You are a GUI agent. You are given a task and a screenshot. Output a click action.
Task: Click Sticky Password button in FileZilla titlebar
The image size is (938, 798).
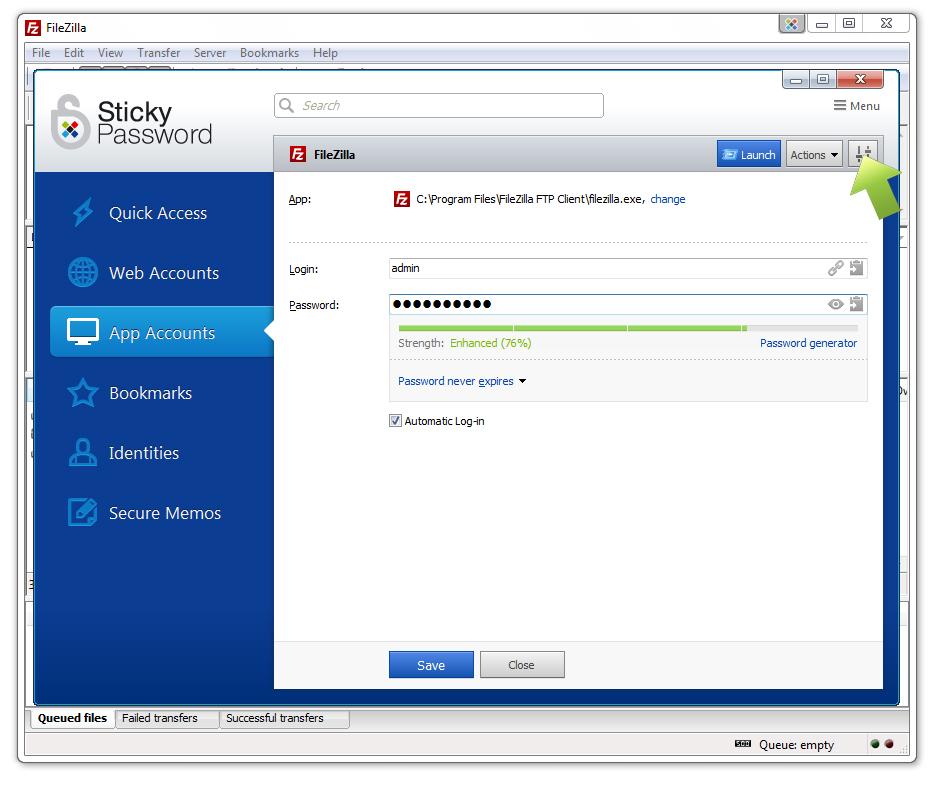point(791,24)
